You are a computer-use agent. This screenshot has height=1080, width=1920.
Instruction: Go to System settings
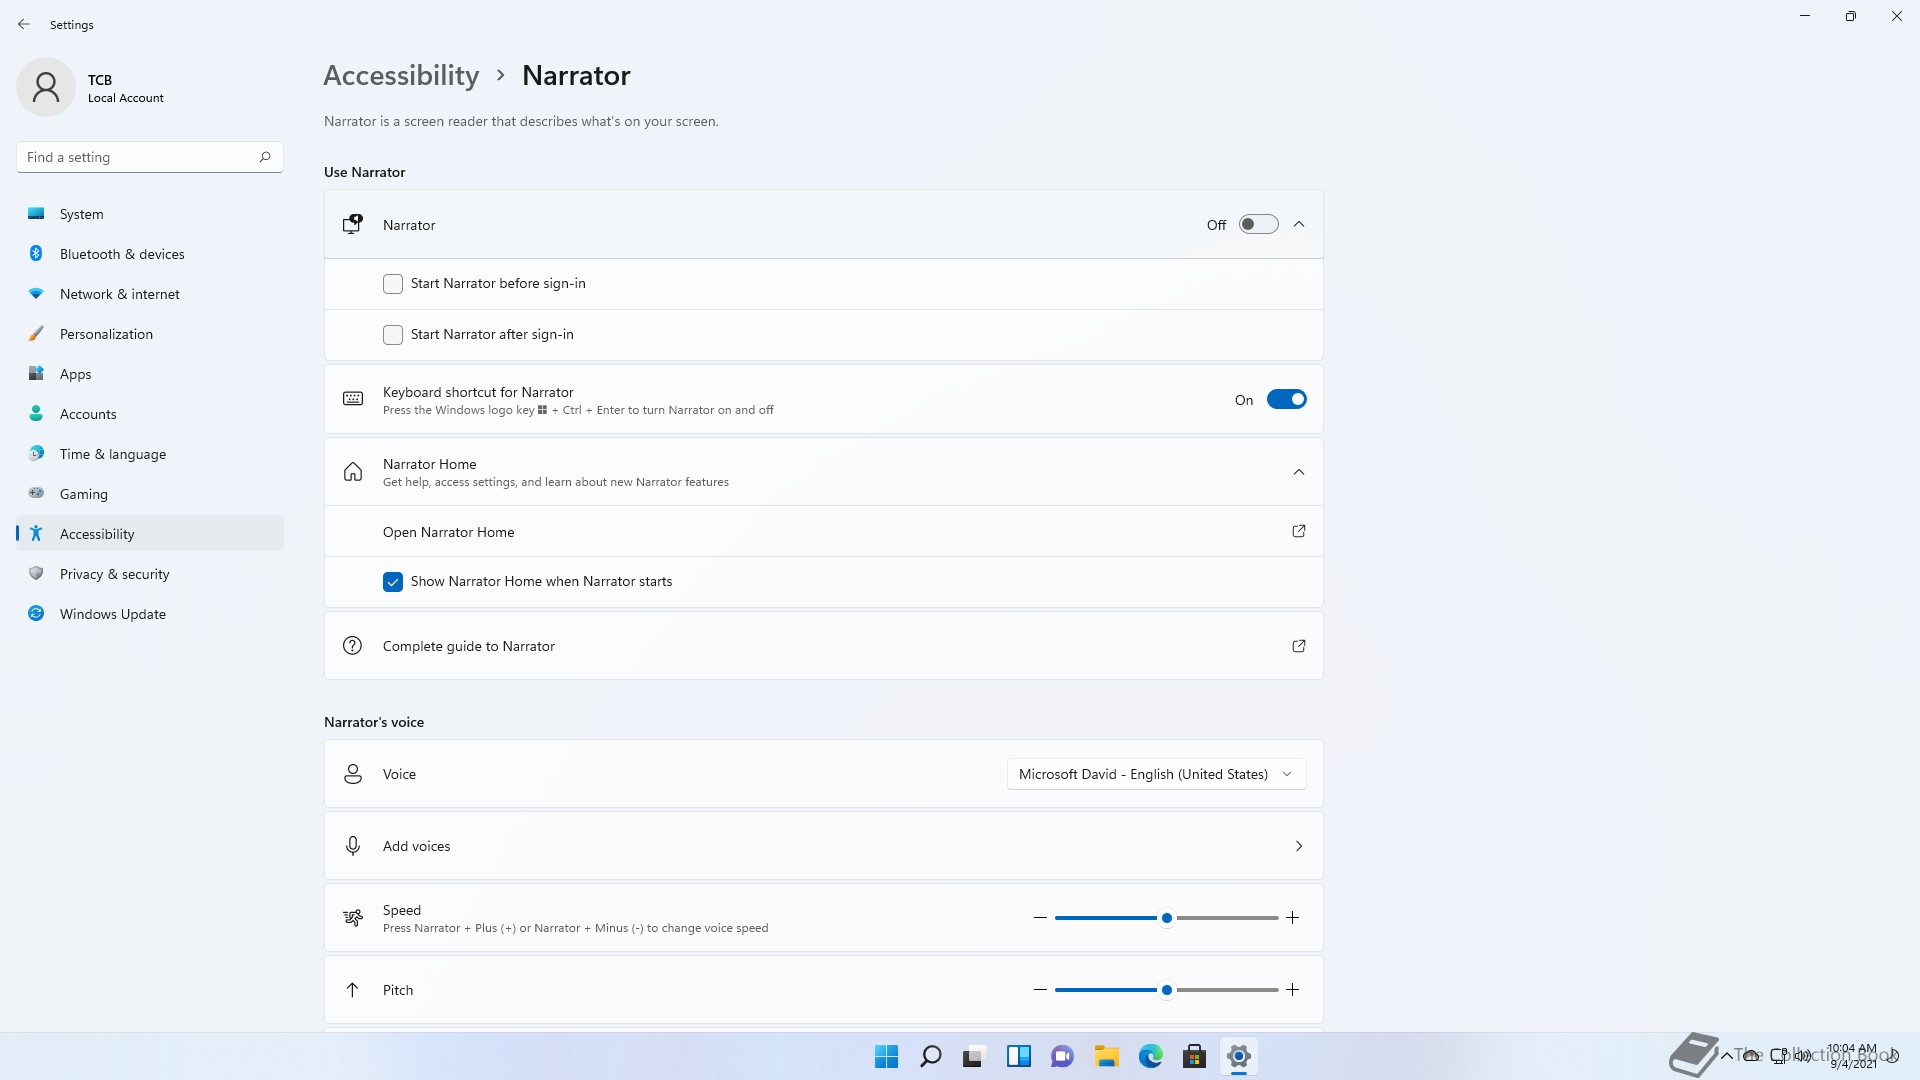pyautogui.click(x=150, y=214)
